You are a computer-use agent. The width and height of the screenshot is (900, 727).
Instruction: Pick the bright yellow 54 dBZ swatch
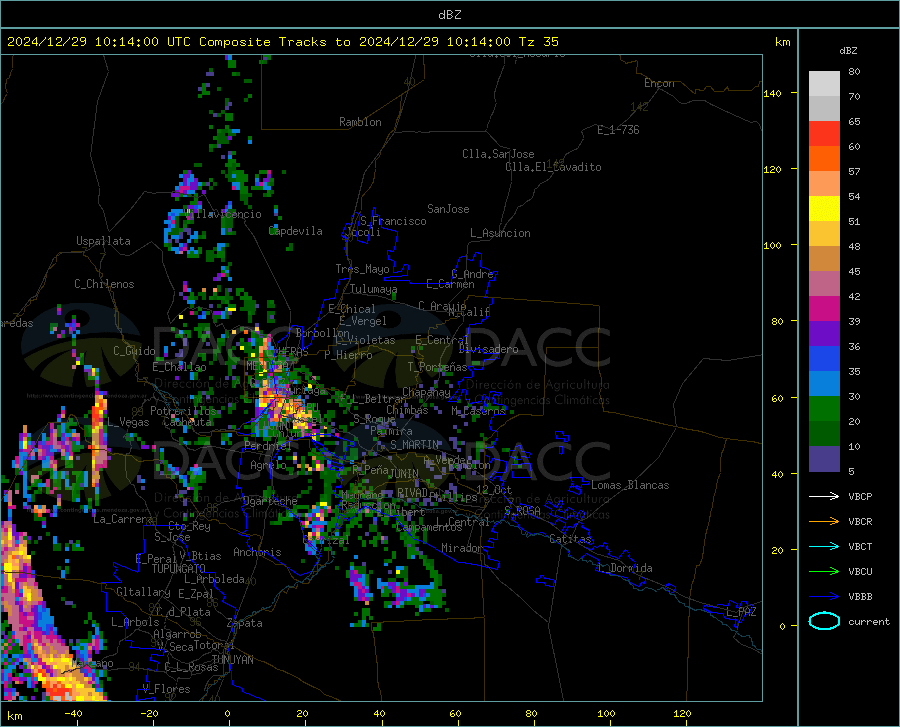(x=824, y=209)
